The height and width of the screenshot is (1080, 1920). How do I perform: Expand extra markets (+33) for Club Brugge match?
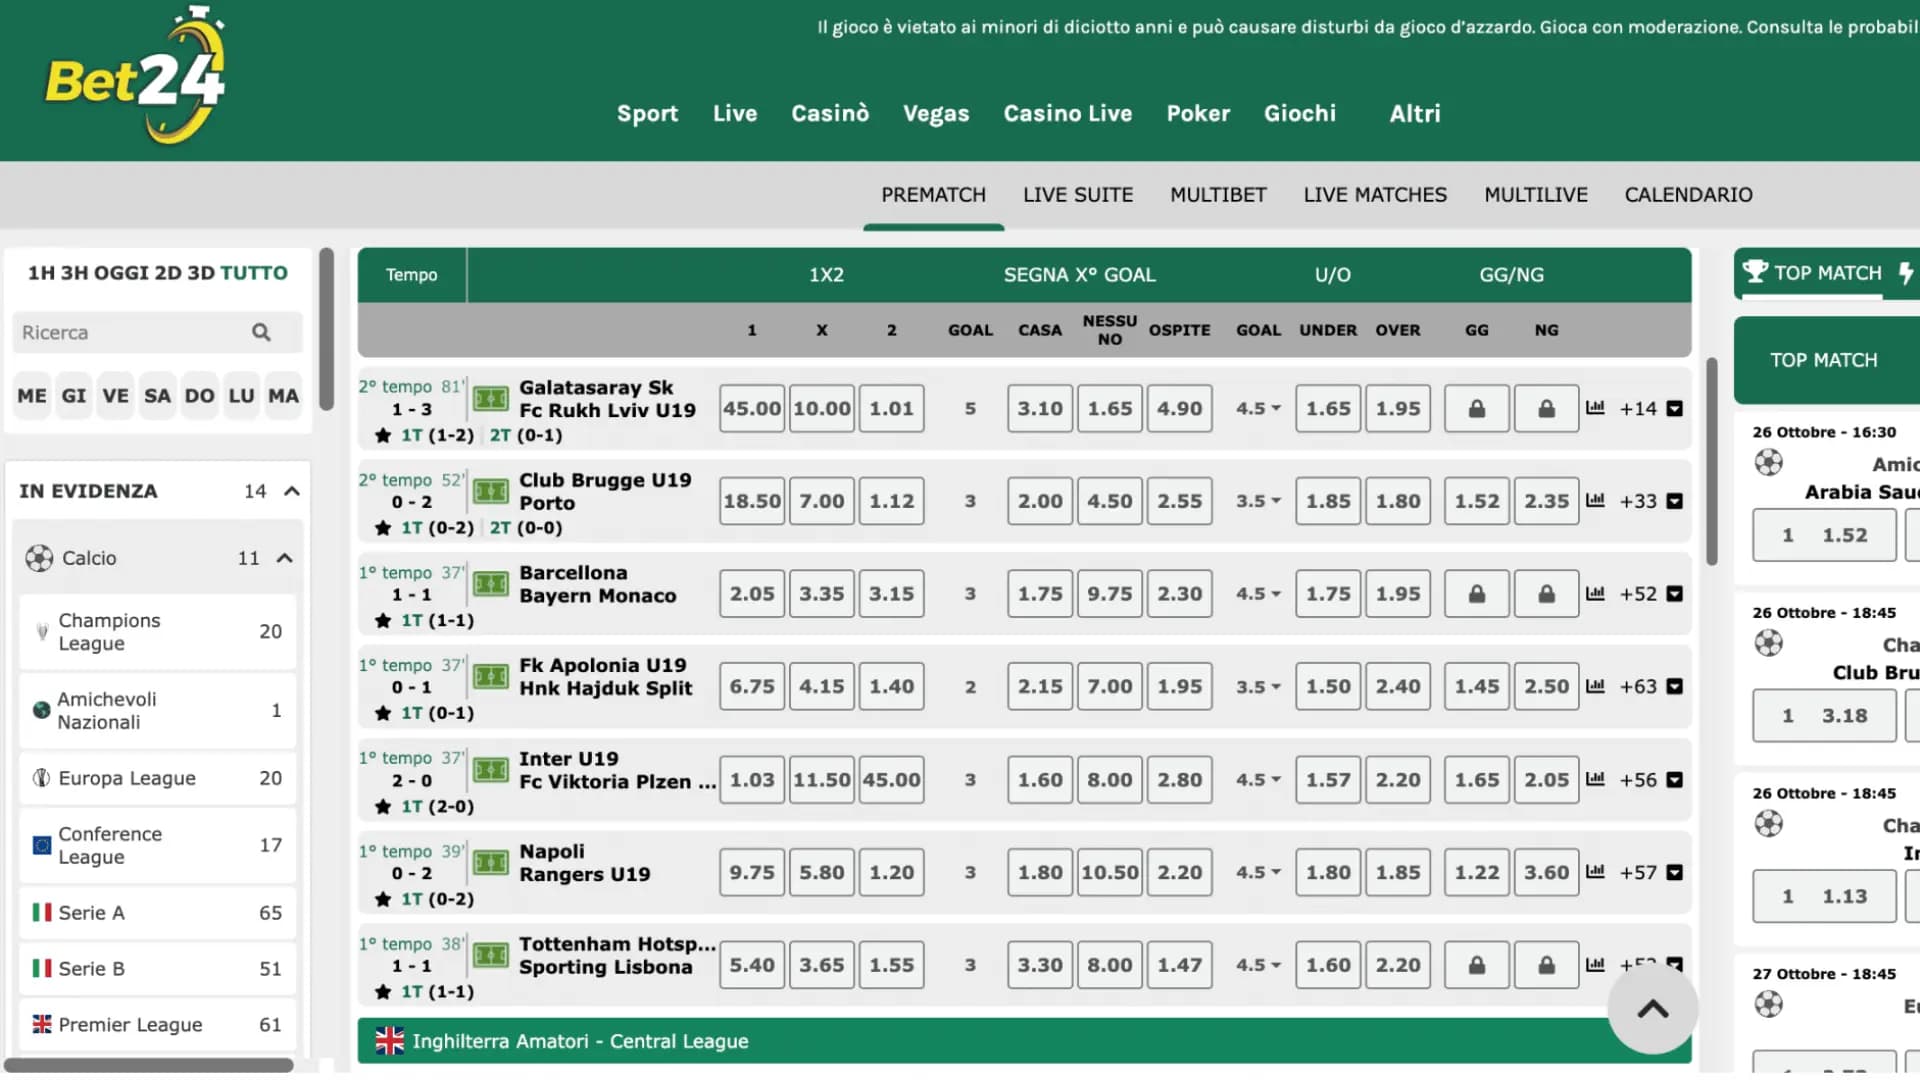pos(1638,501)
